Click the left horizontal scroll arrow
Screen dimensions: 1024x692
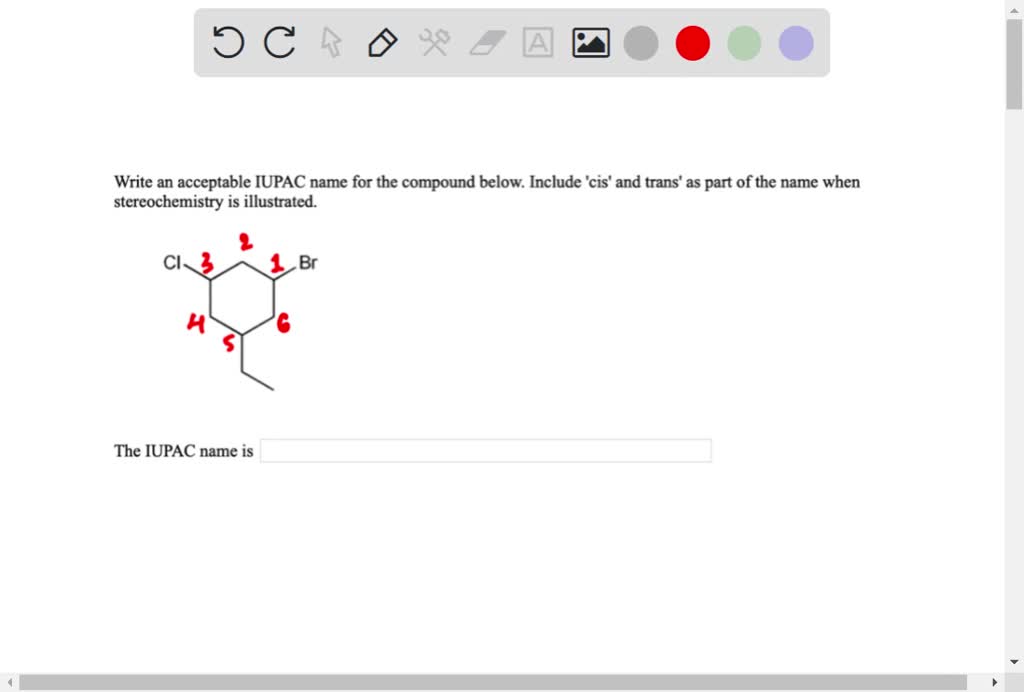click(8, 683)
